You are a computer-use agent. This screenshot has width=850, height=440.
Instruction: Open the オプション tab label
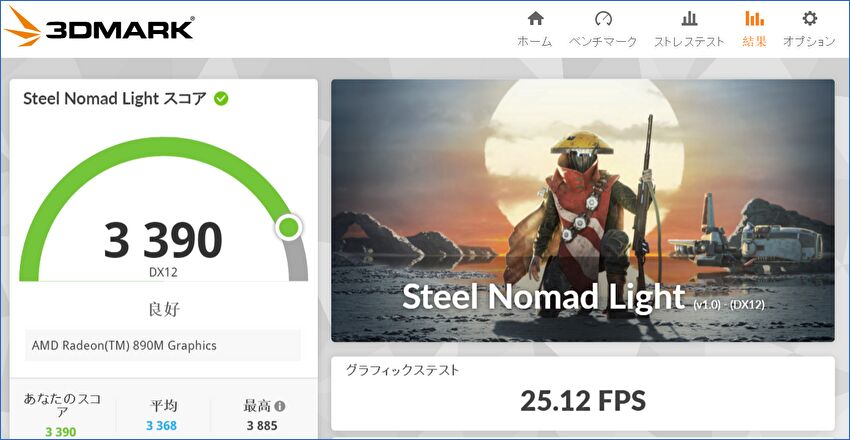[x=809, y=41]
